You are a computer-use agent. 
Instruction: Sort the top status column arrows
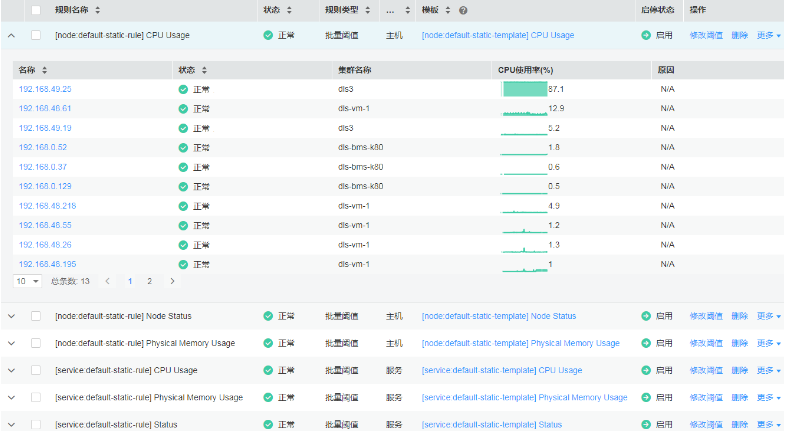point(289,10)
